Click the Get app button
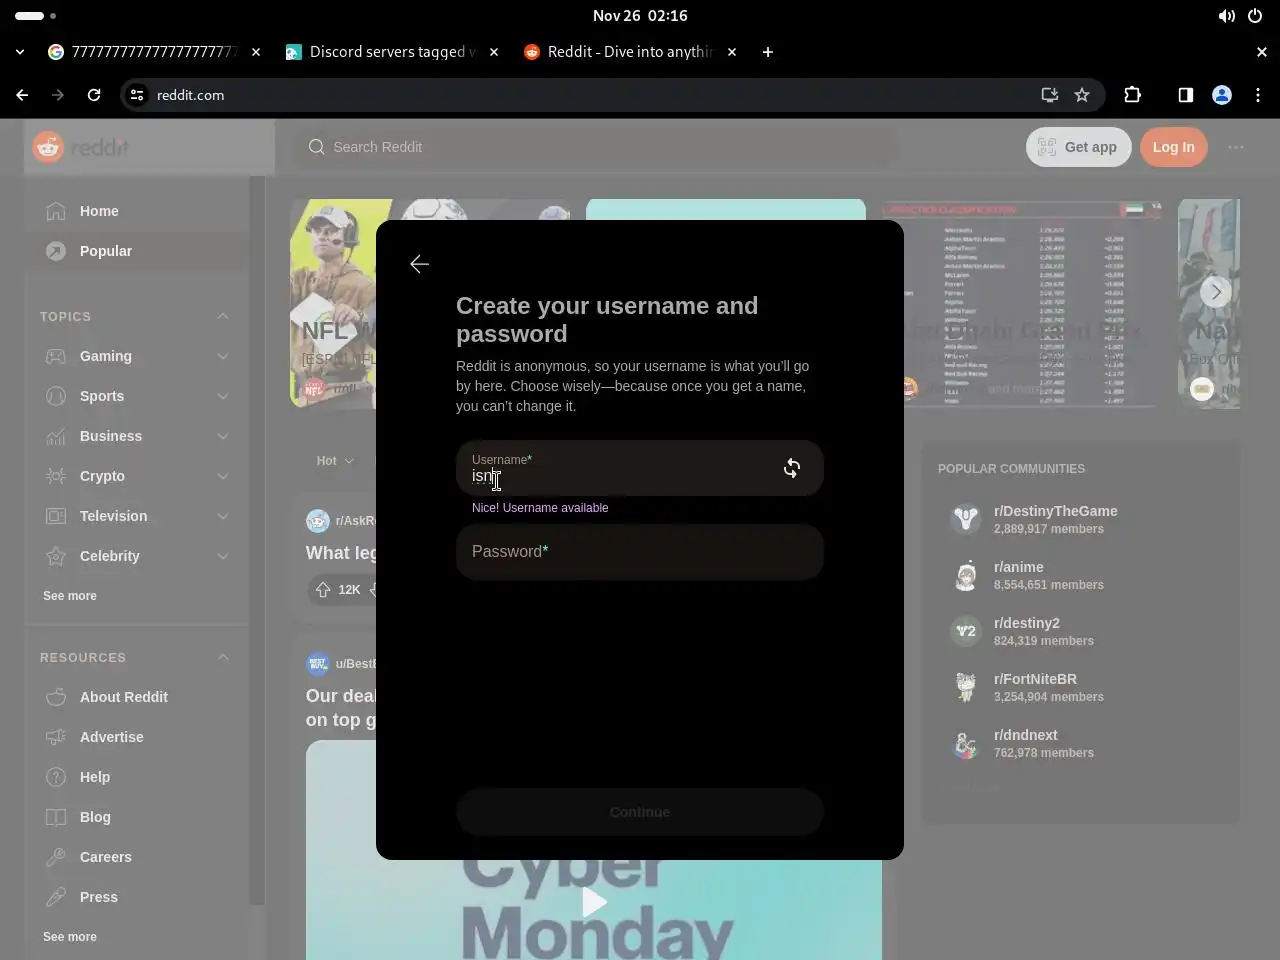Viewport: 1280px width, 960px height. click(x=1078, y=147)
